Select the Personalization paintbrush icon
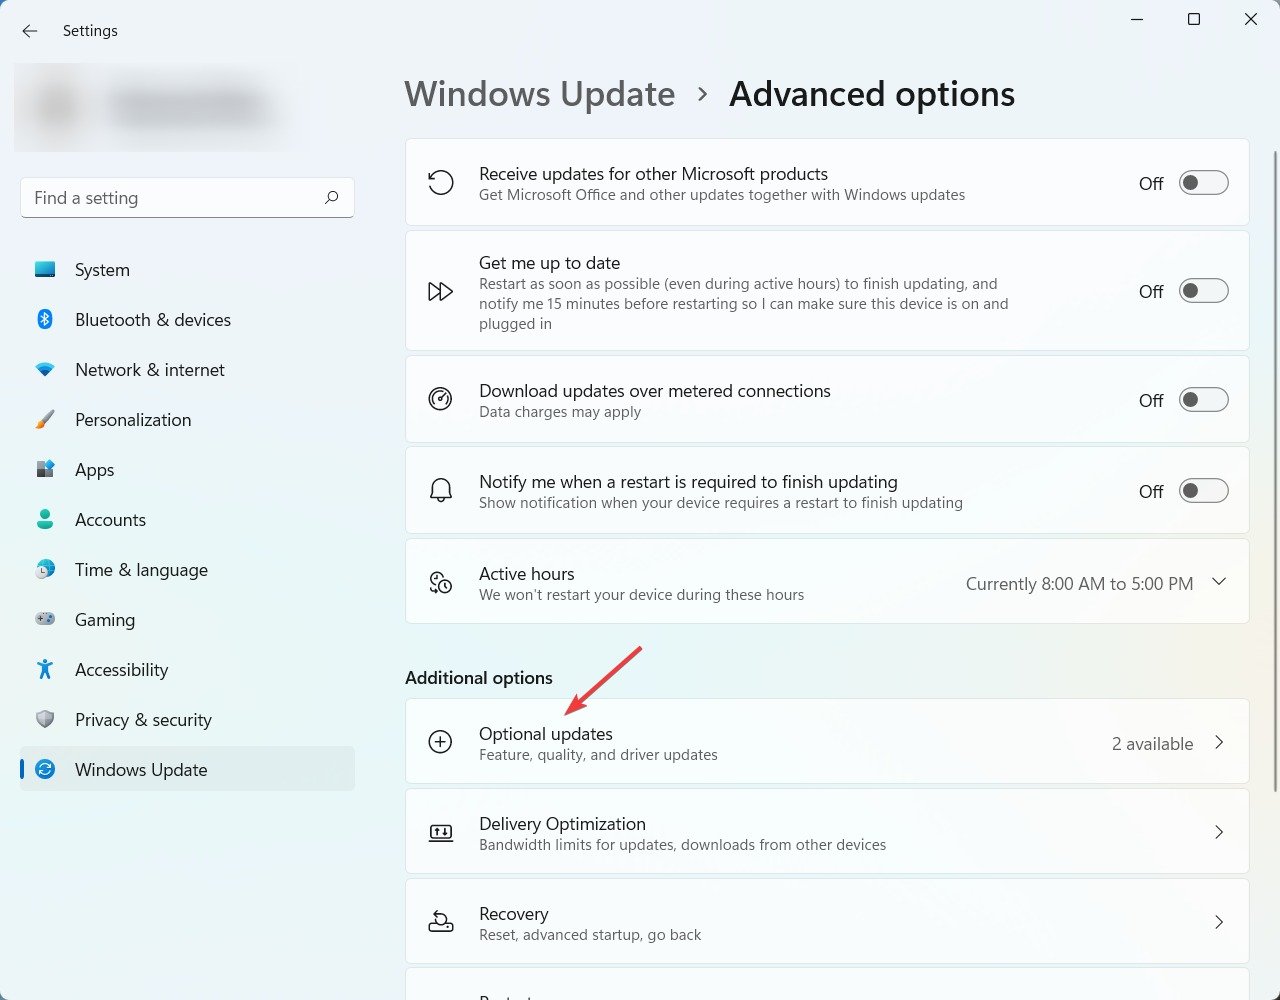The height and width of the screenshot is (1000, 1280). click(x=45, y=419)
